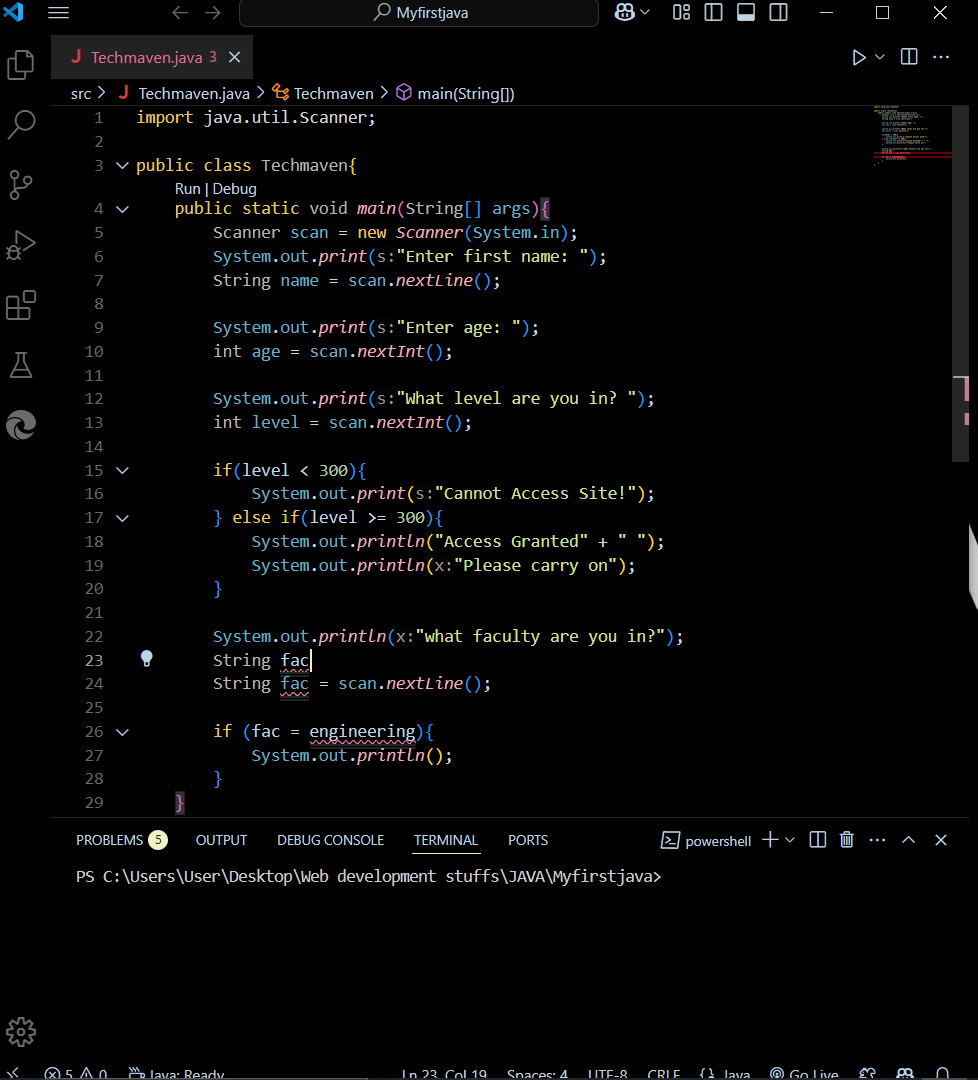Open the Explorer view in the activity bar
The width and height of the screenshot is (978, 1080).
click(21, 65)
